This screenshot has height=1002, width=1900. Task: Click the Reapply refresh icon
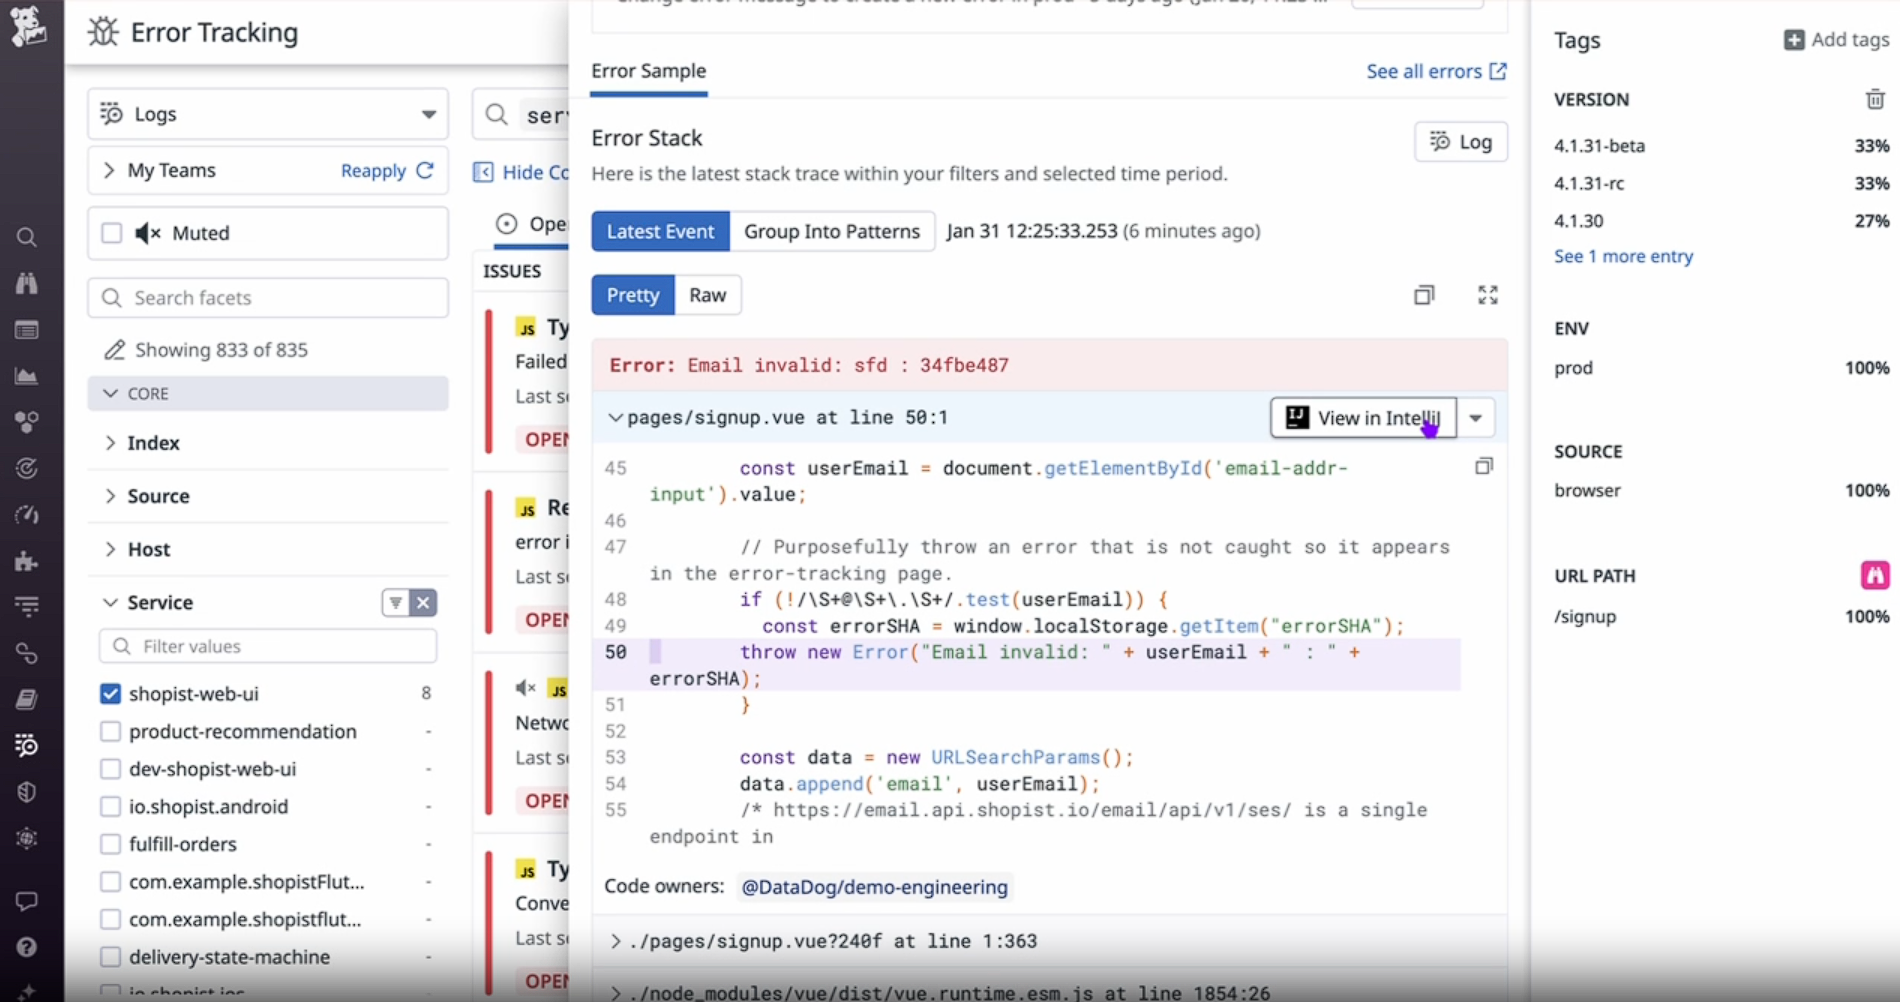tap(425, 170)
